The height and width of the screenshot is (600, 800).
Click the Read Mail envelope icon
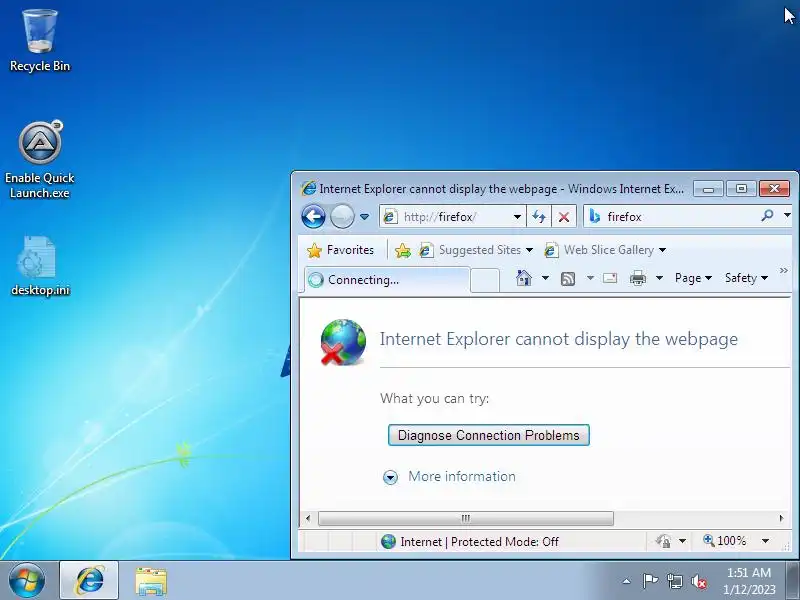pos(610,278)
